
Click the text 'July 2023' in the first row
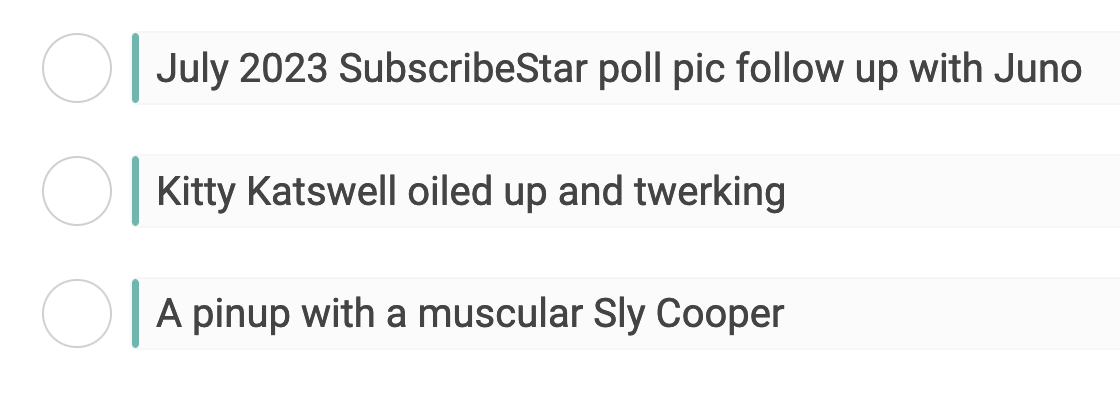tap(242, 69)
